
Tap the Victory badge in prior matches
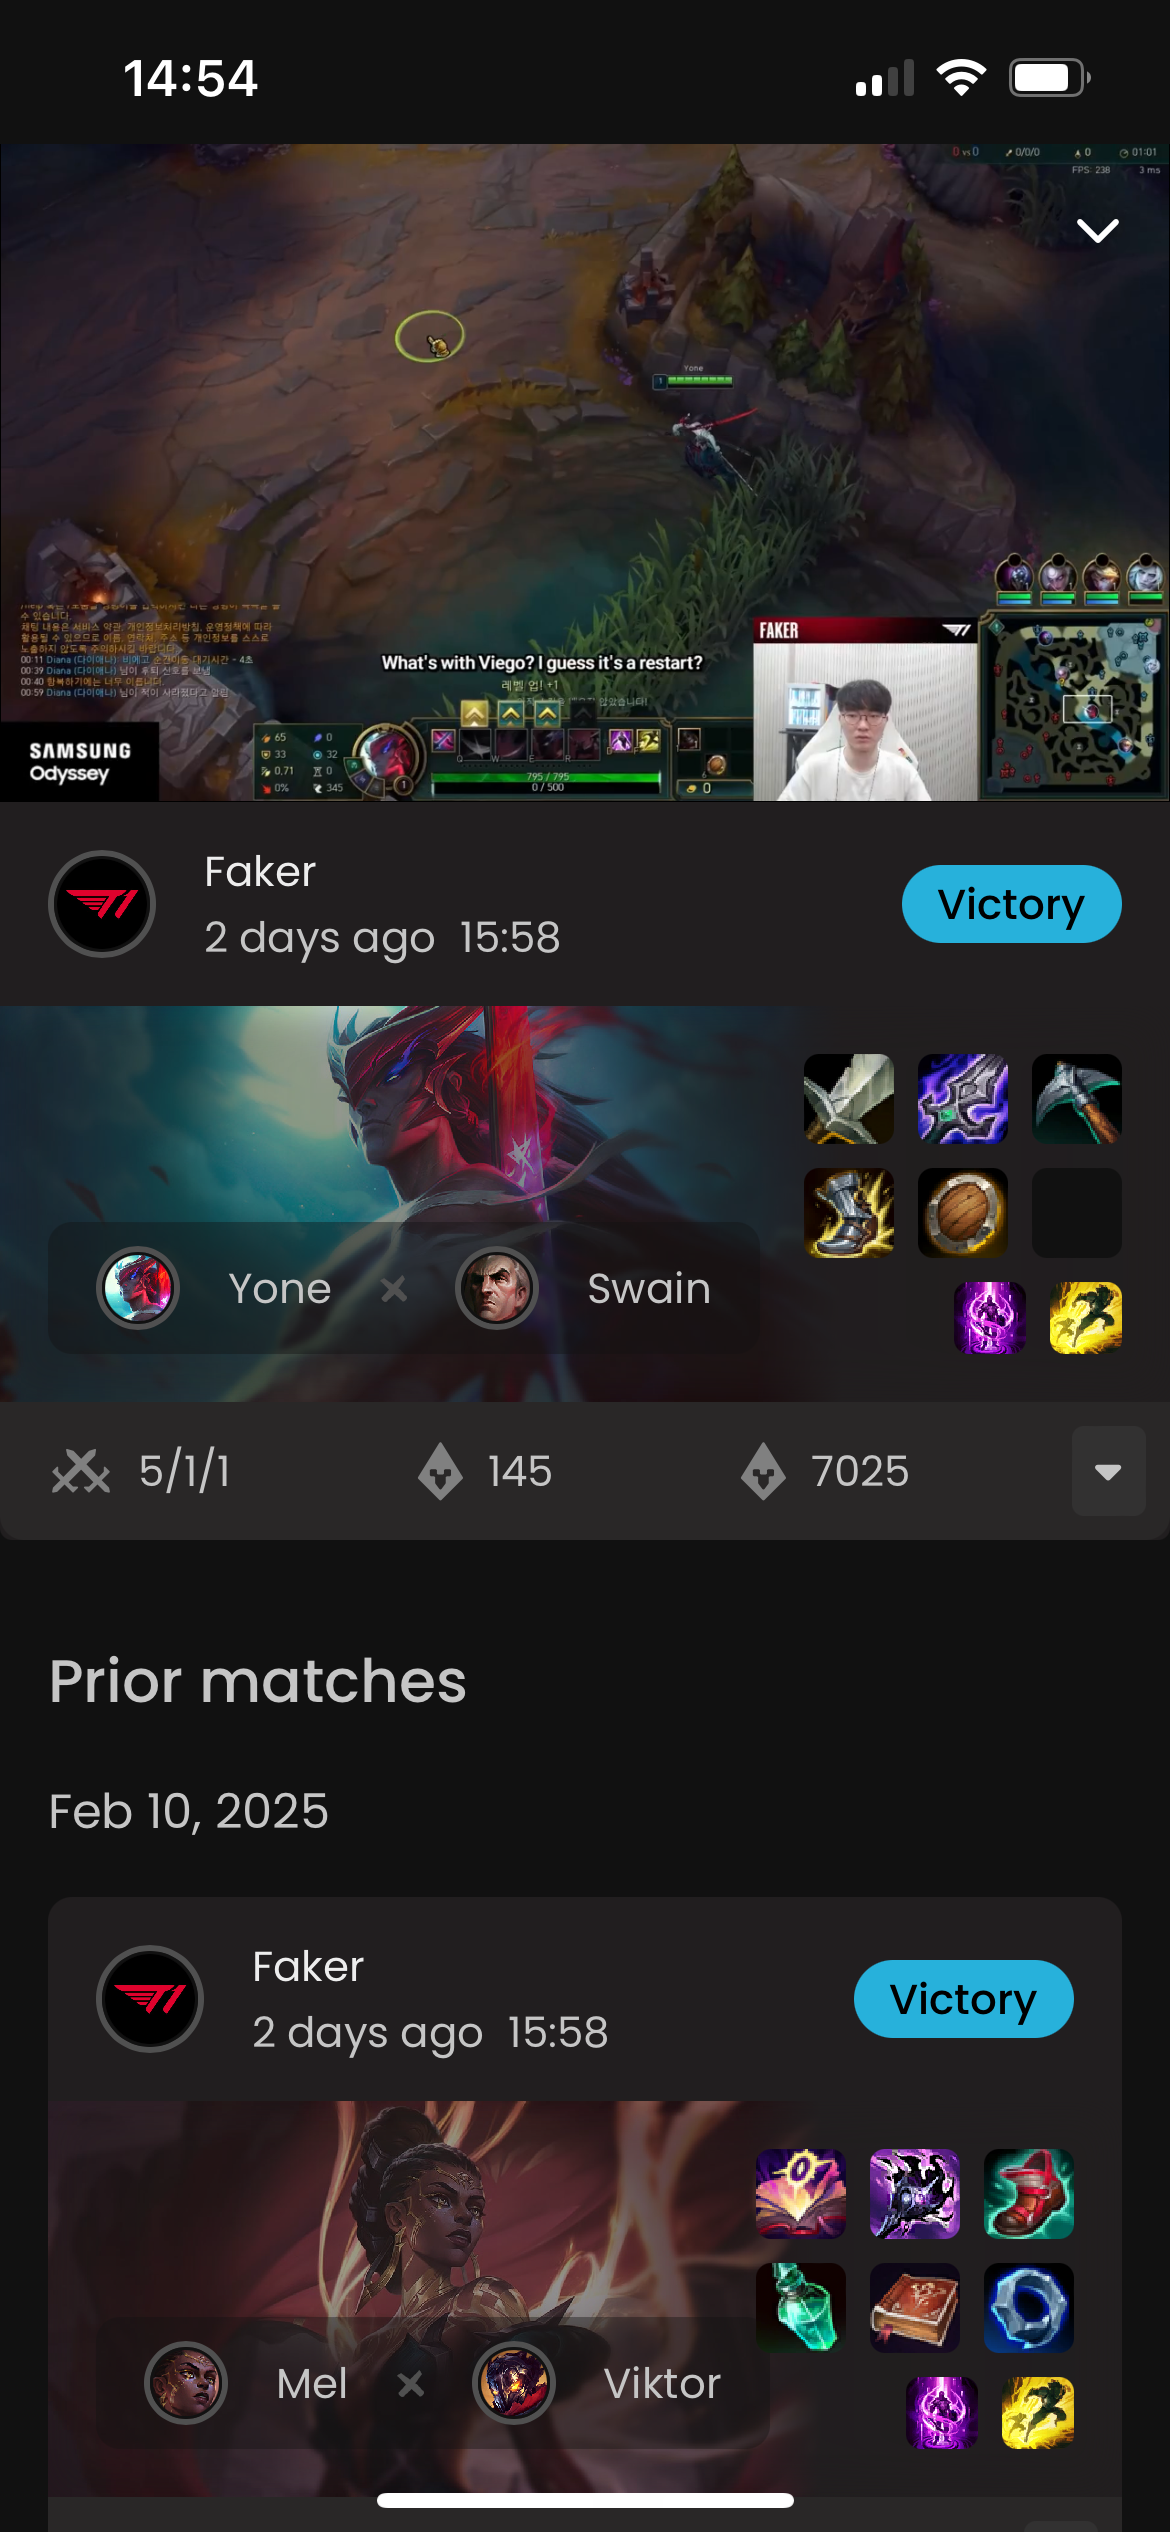964,1999
